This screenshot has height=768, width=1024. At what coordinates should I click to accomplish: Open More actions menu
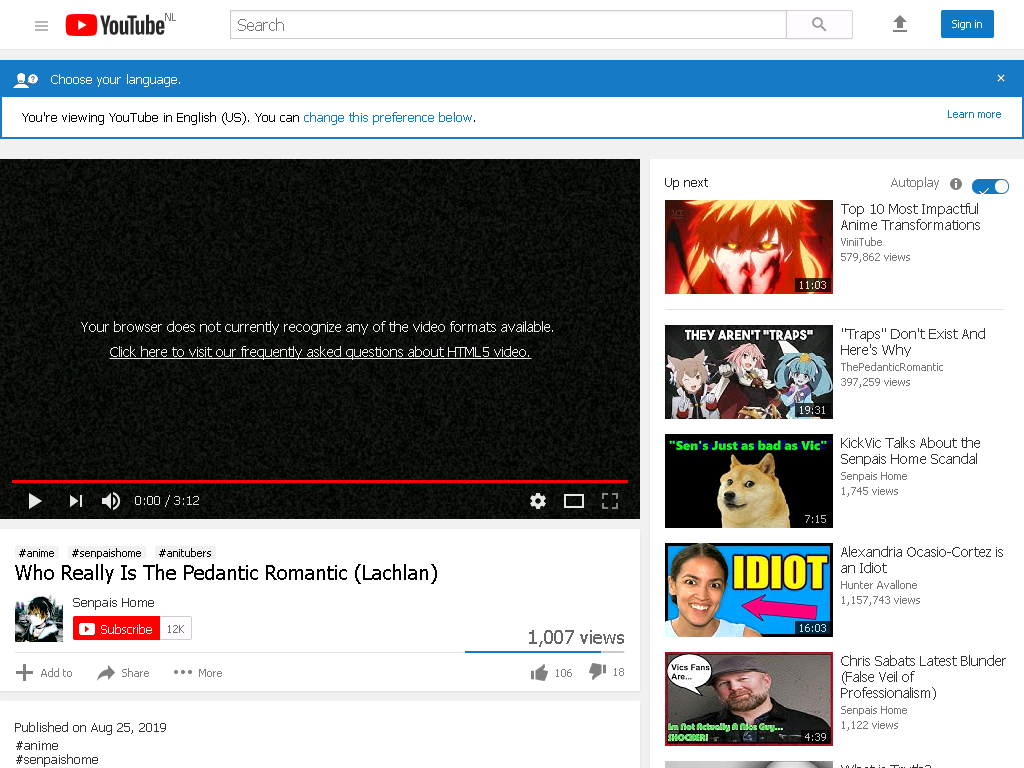click(x=198, y=673)
